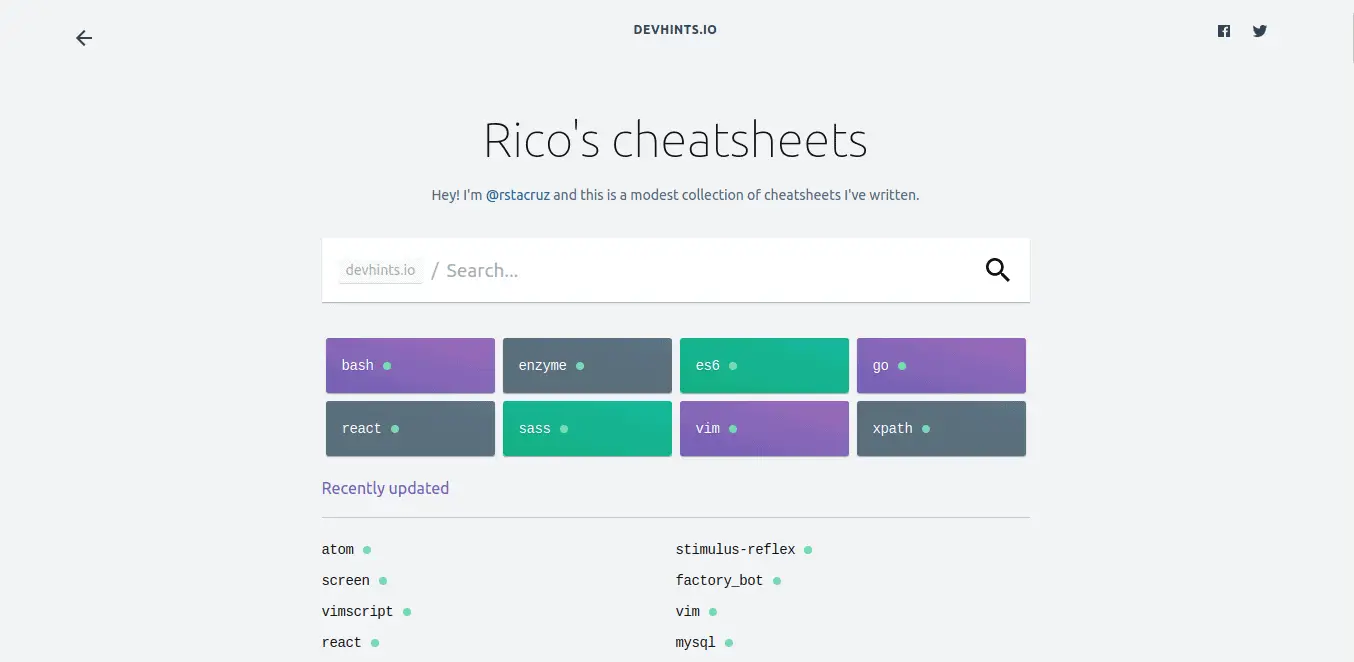Click the magnifying glass search icon
Image resolution: width=1354 pixels, height=662 pixels.
[x=998, y=270]
